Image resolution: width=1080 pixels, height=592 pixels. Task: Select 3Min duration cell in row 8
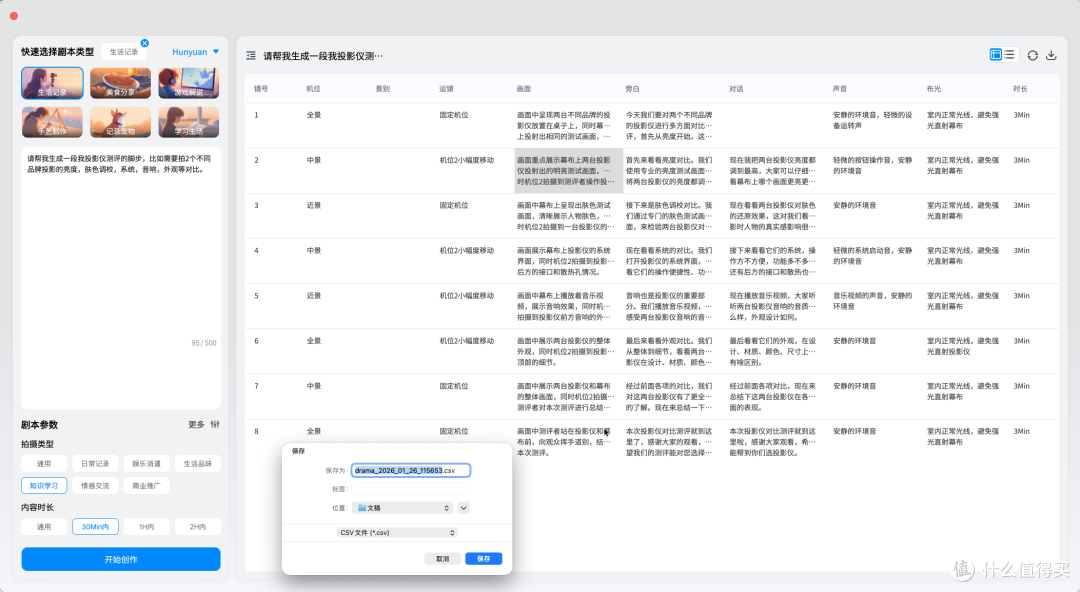(x=1021, y=431)
